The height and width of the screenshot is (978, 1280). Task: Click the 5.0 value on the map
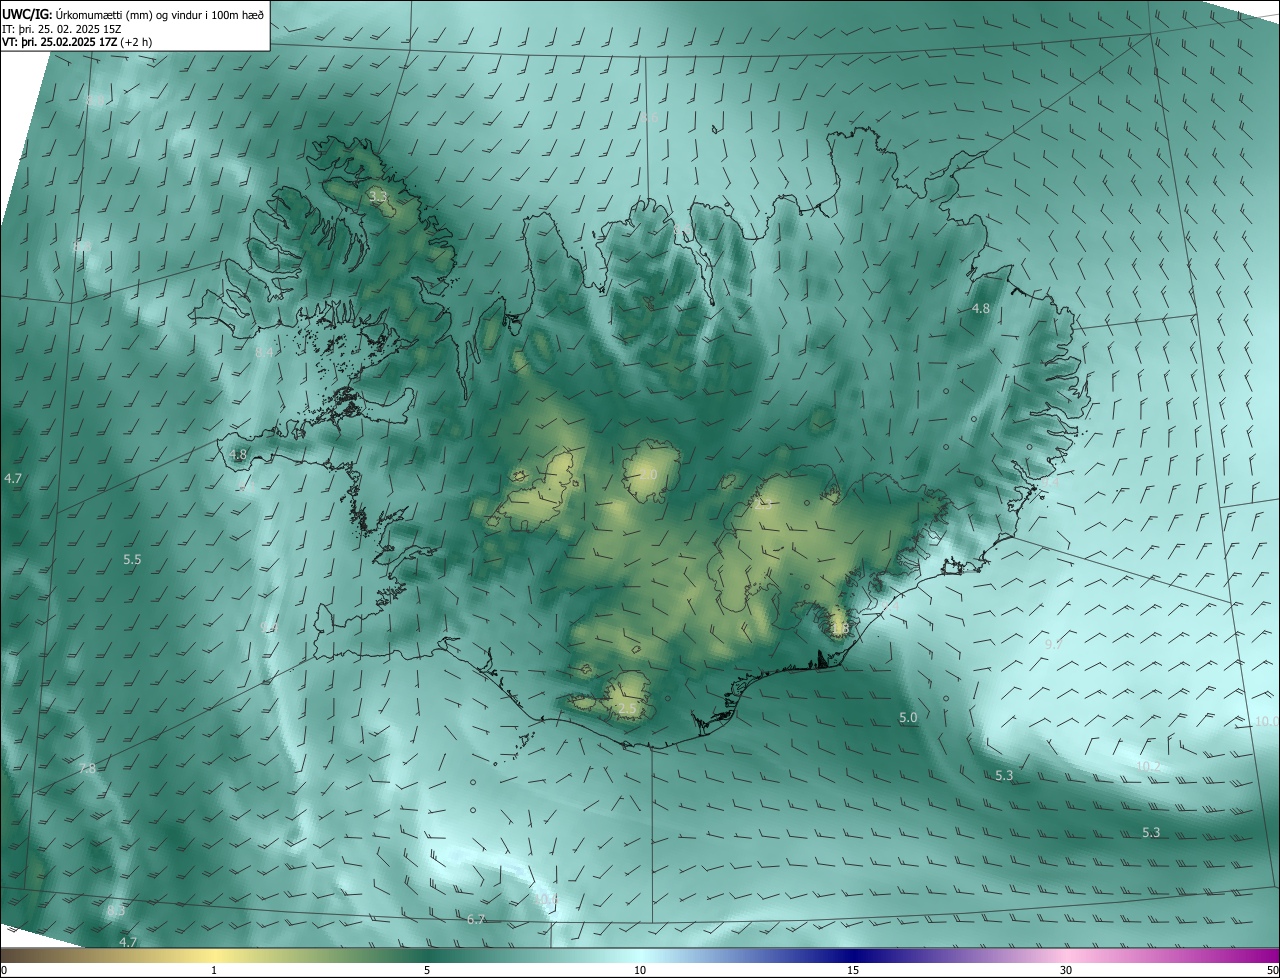pyautogui.click(x=908, y=718)
